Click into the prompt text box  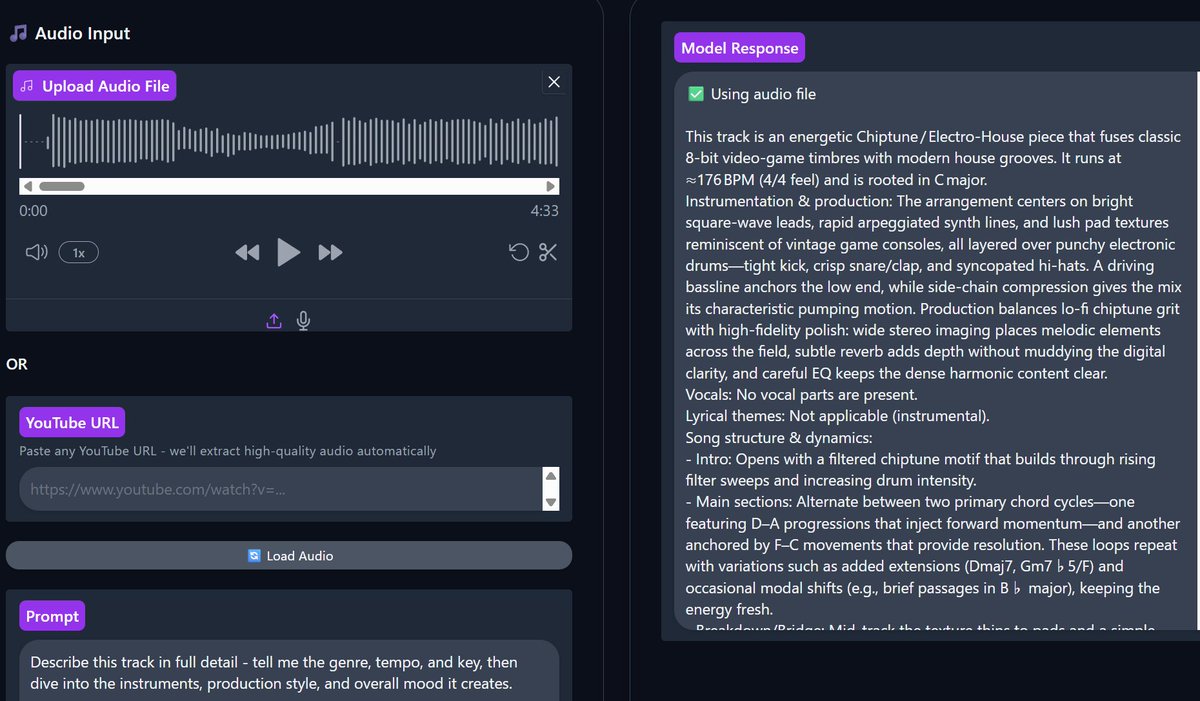(x=289, y=671)
